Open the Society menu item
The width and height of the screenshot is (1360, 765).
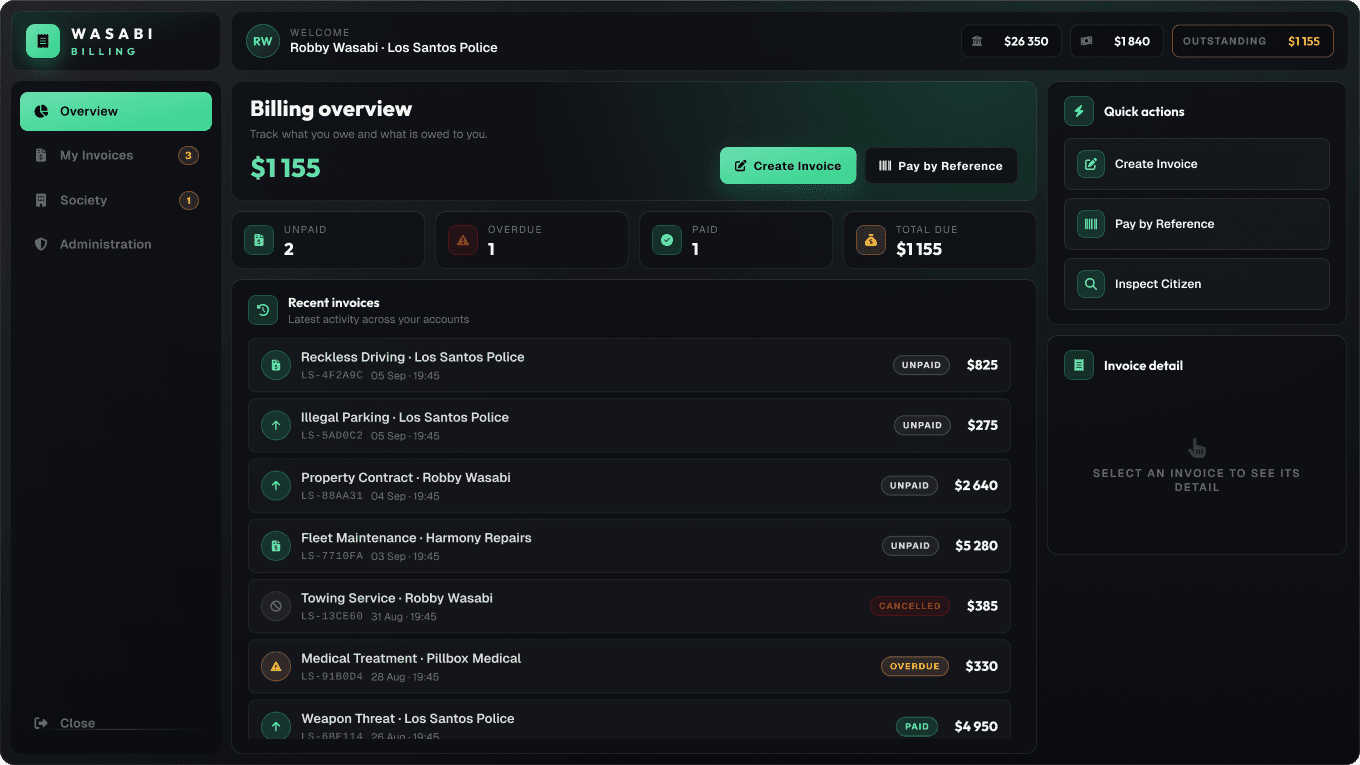coord(116,200)
